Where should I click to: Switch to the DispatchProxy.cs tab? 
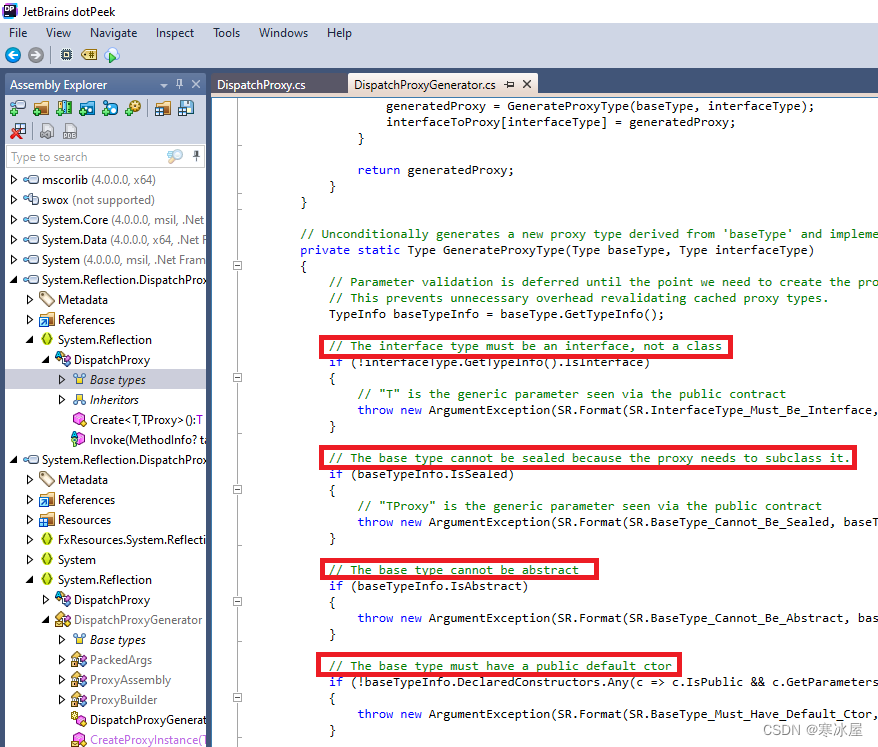[261, 85]
